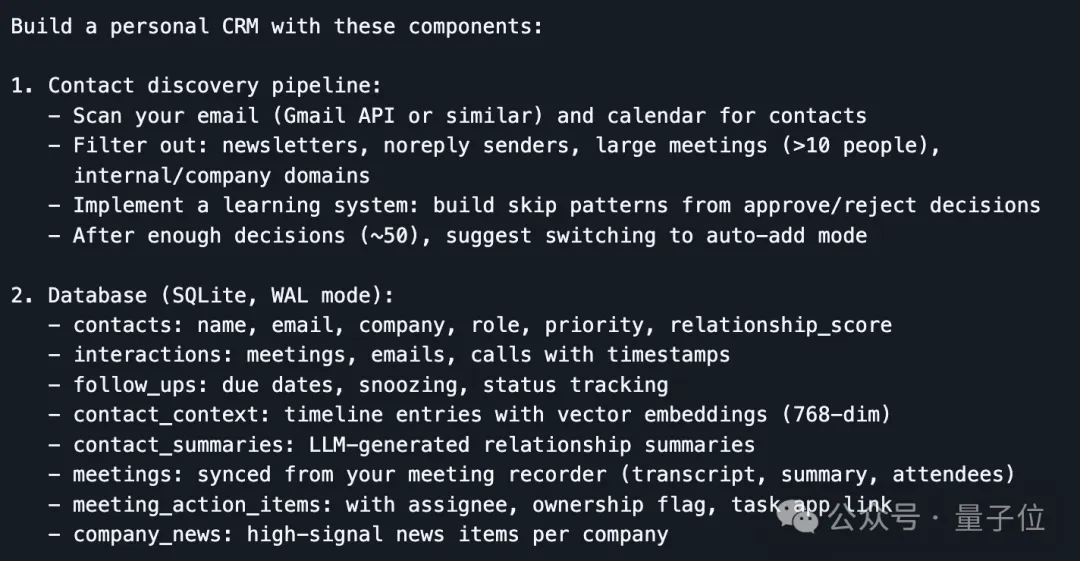Image resolution: width=1080 pixels, height=561 pixels.
Task: Click the "contacts:" field list line
Action: (x=482, y=325)
